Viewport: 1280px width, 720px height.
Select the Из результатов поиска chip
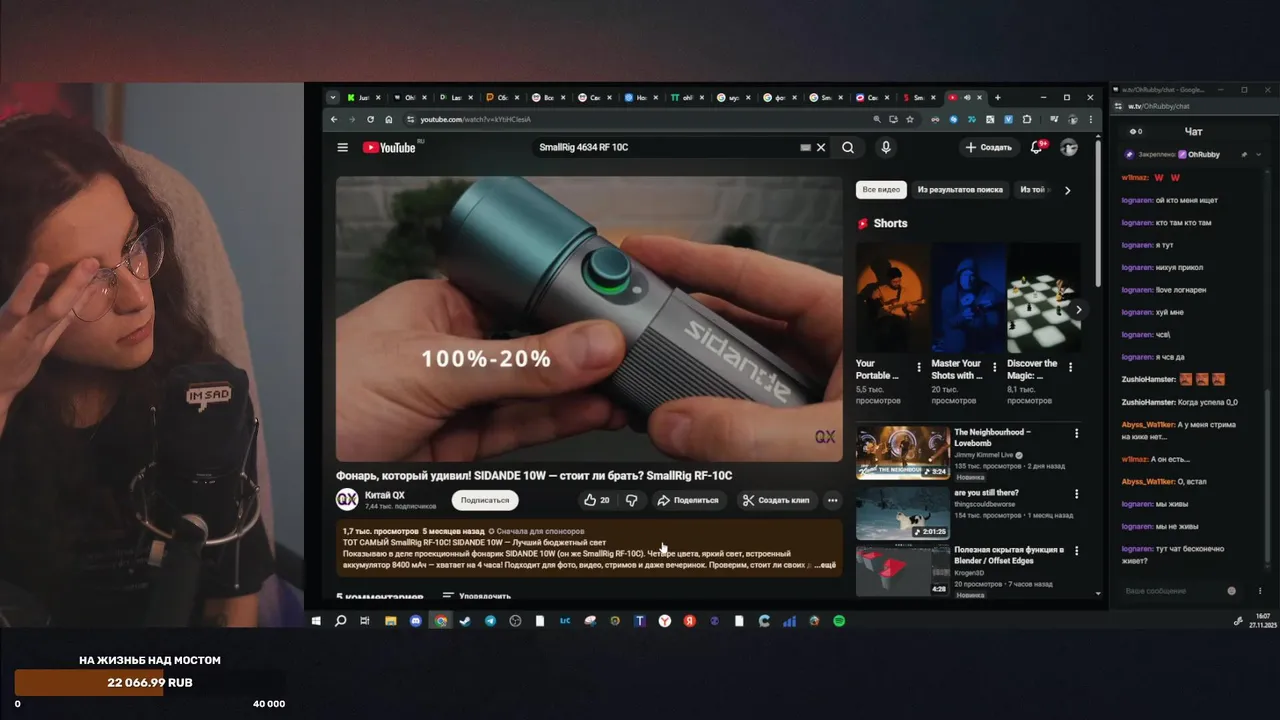960,190
